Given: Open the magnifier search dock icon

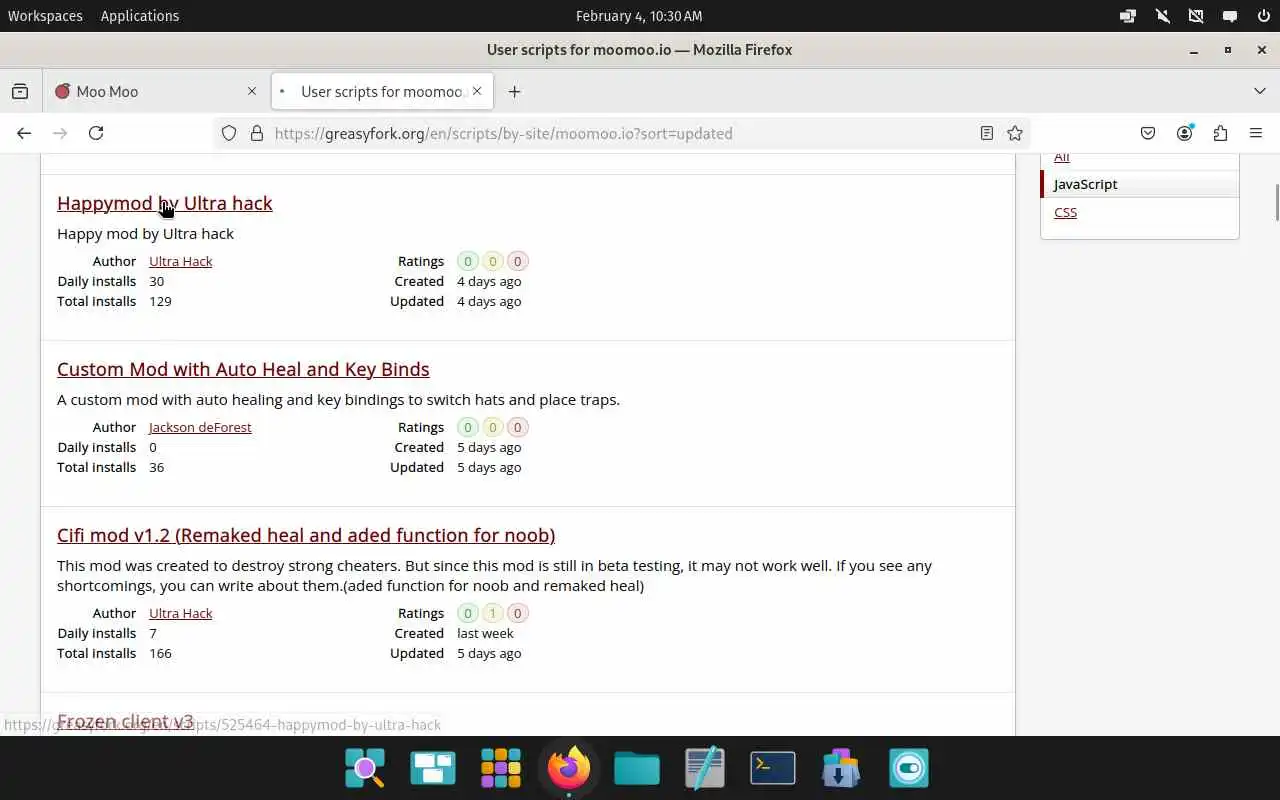Looking at the screenshot, I should coord(365,768).
